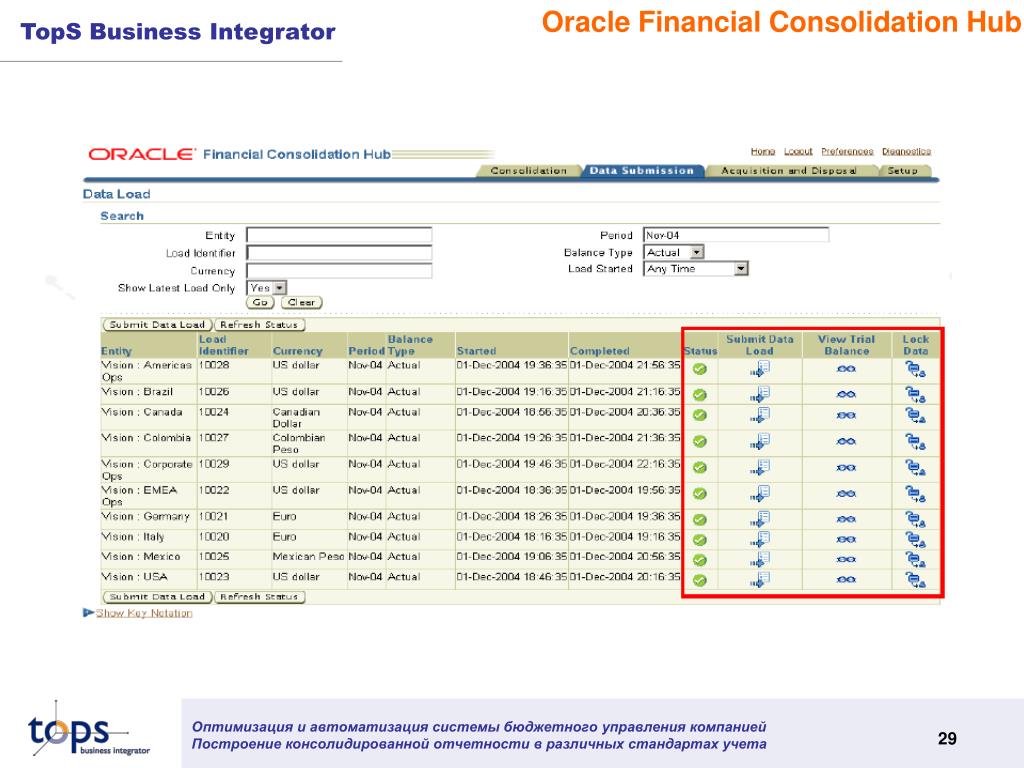Click Lock Data icon for Vision : Germany
The width and height of the screenshot is (1024, 768).
click(915, 519)
